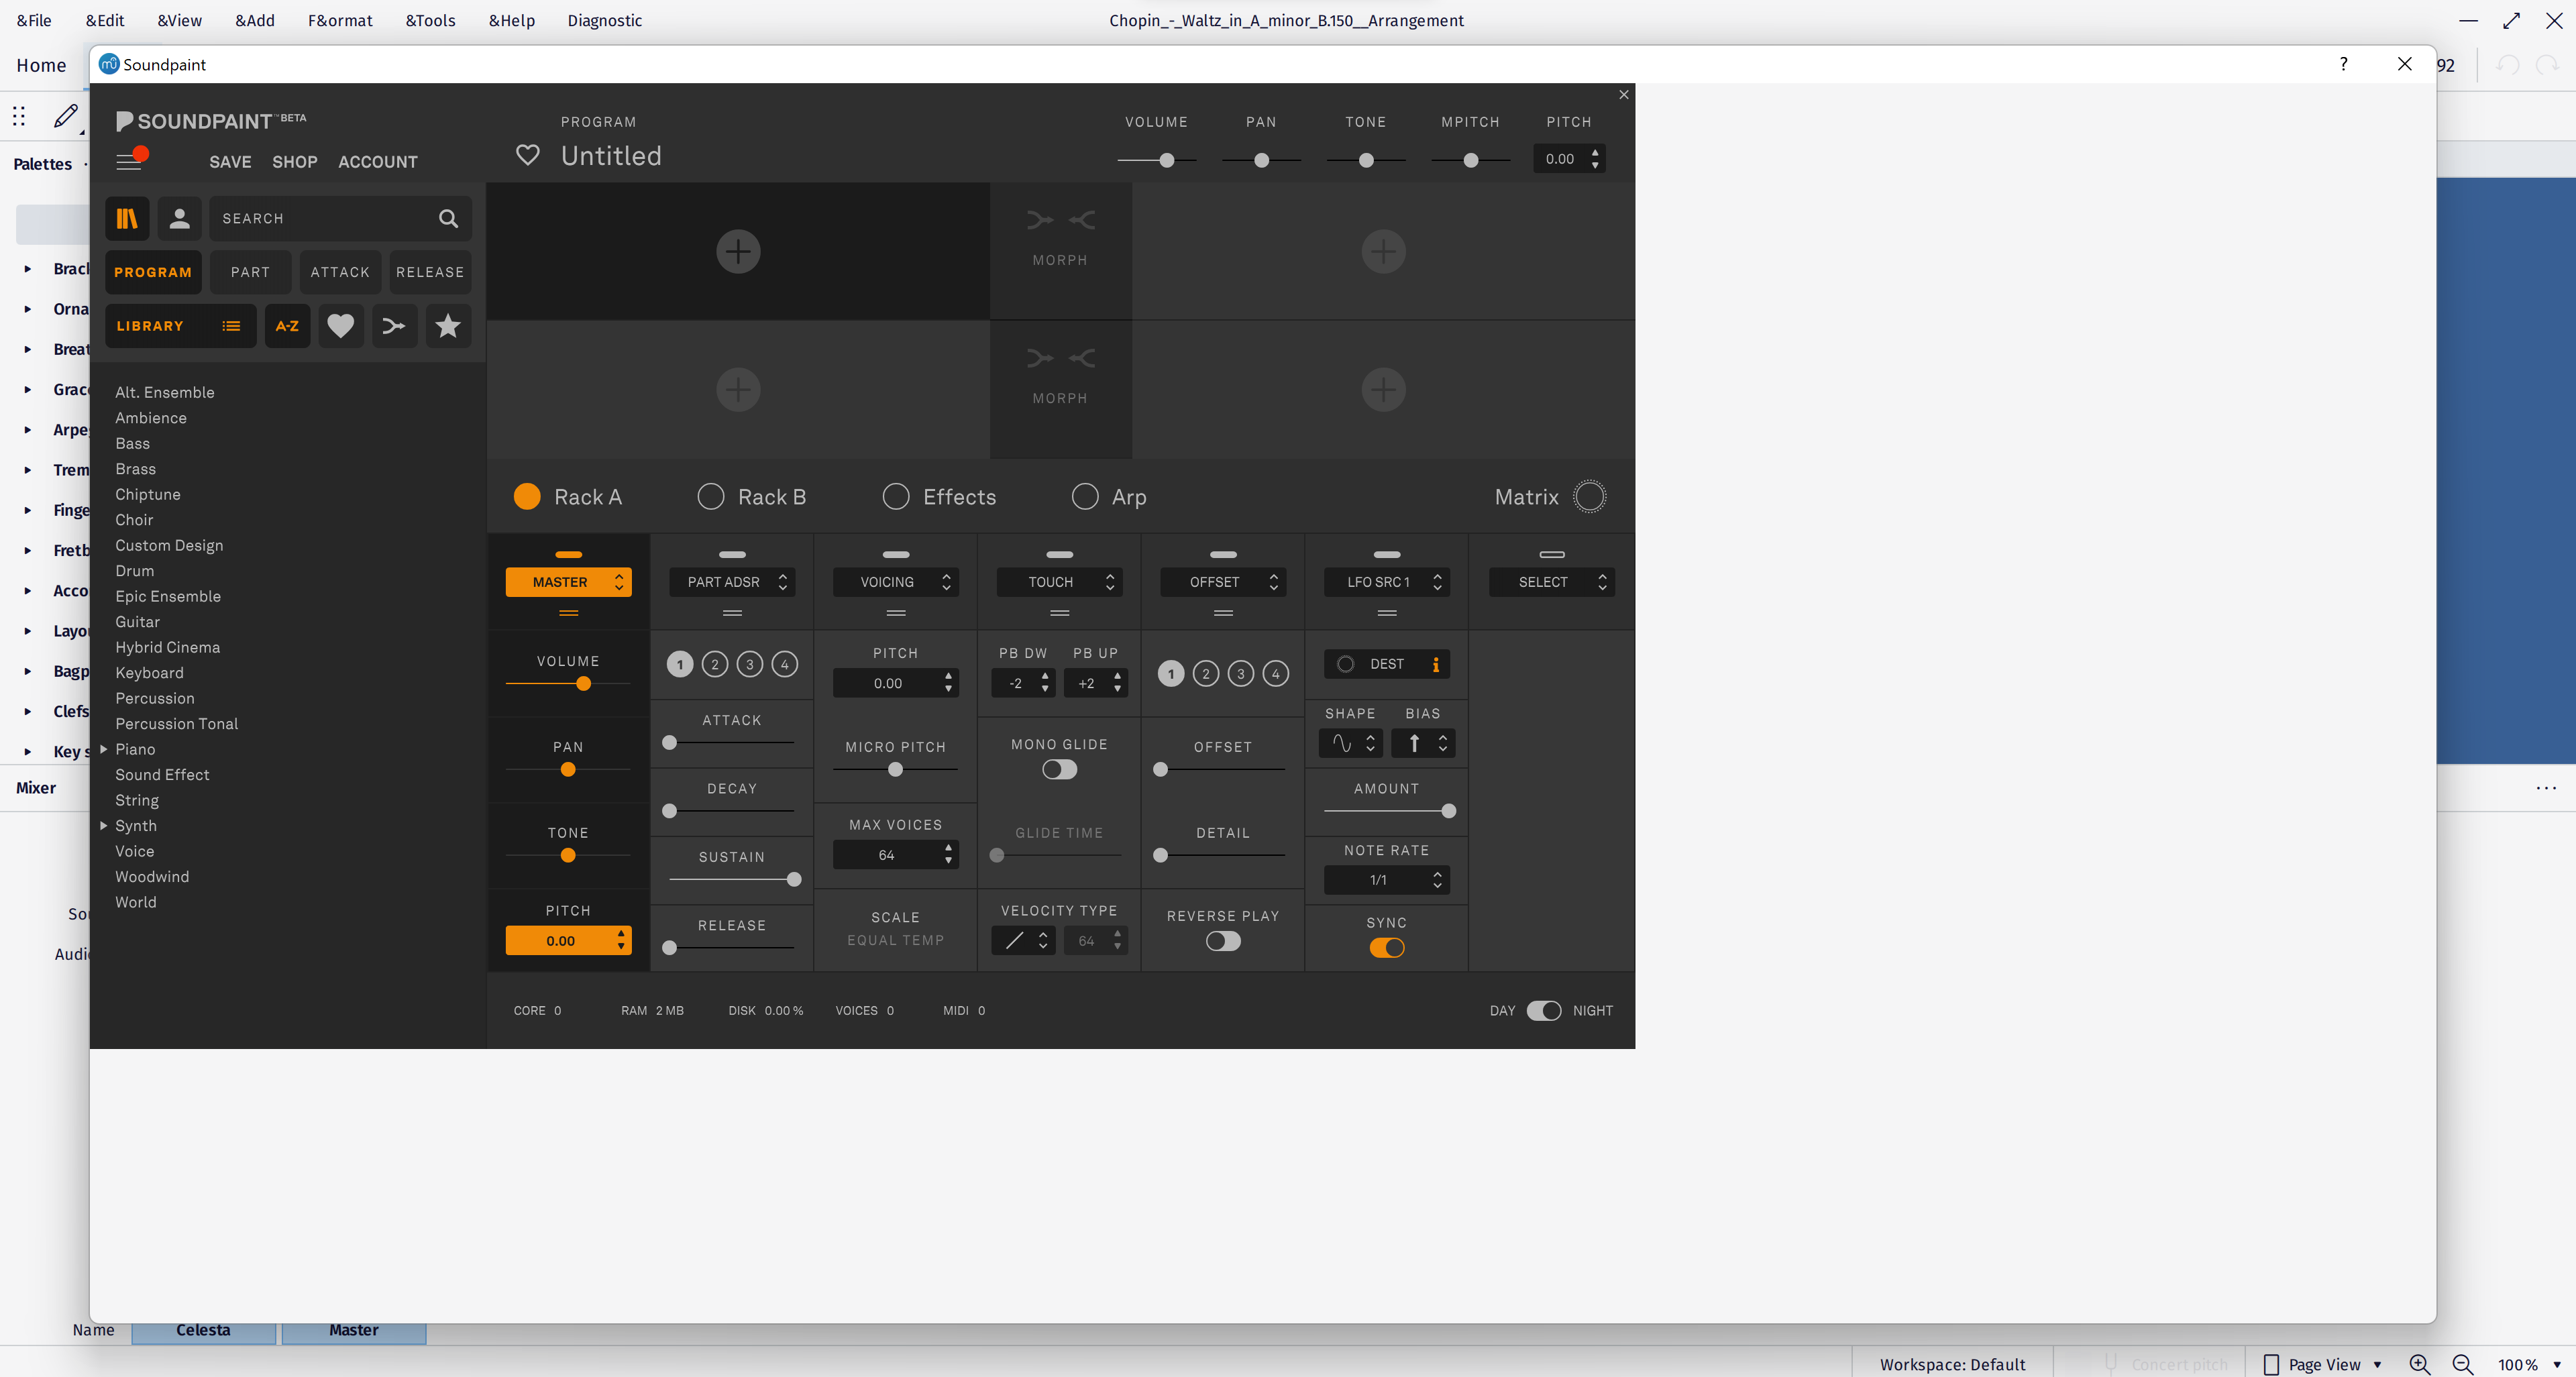2576x1377 pixels.
Task: Turn off the Sync toggle
Action: pyautogui.click(x=1386, y=948)
